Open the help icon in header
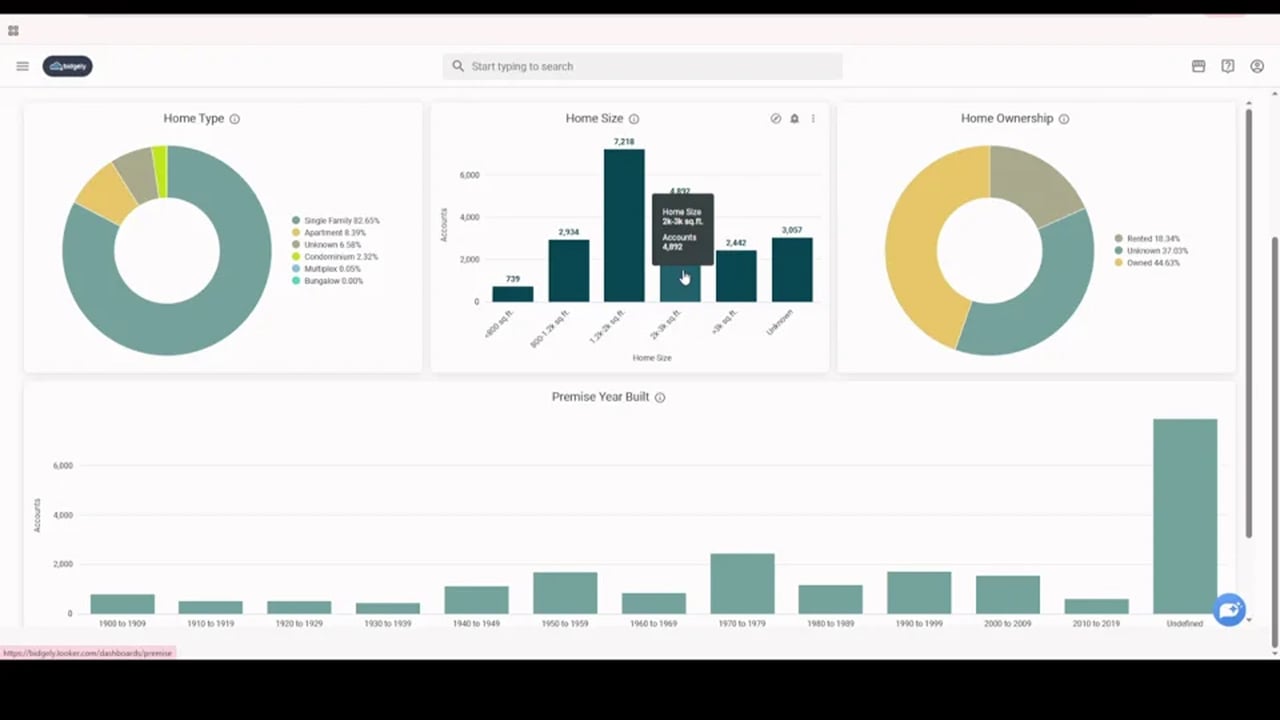This screenshot has height=720, width=1280. coord(1228,66)
